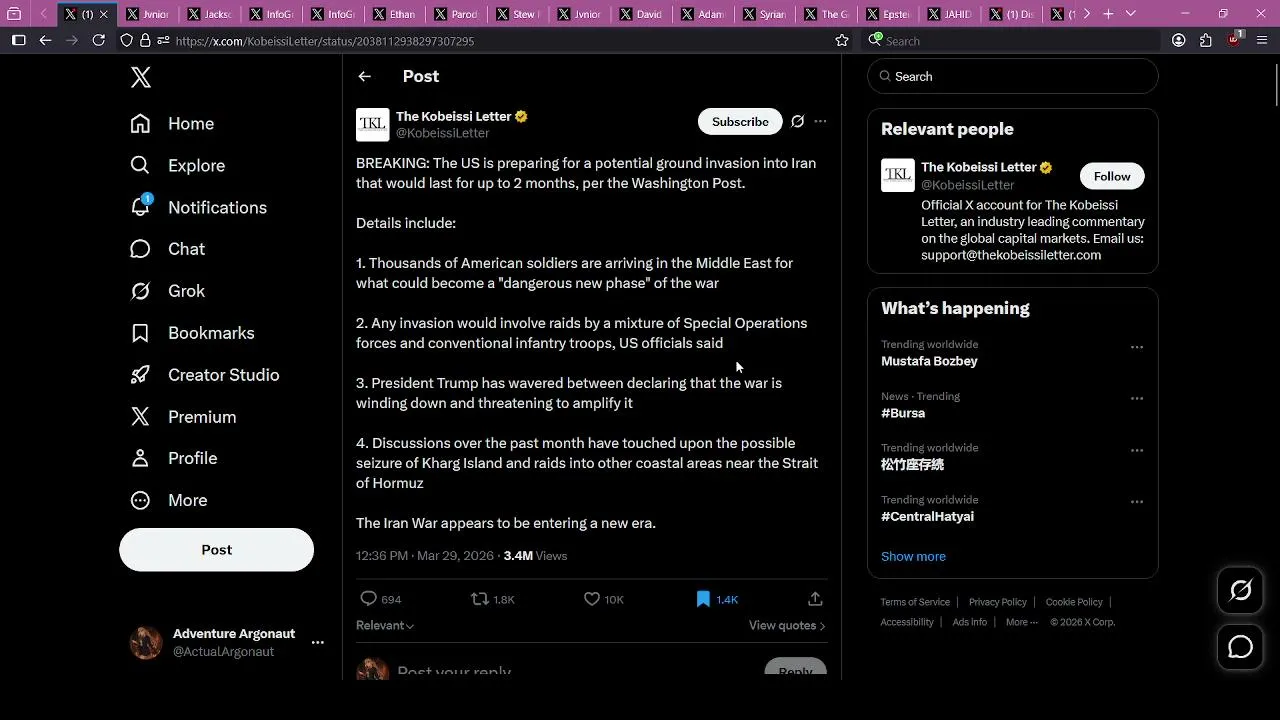Open options for #Bursa trend

pyautogui.click(x=1136, y=398)
